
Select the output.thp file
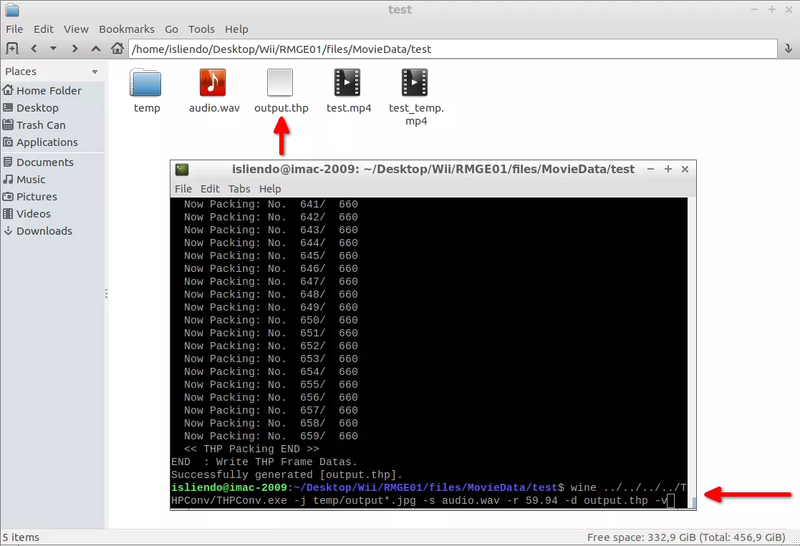click(x=281, y=83)
